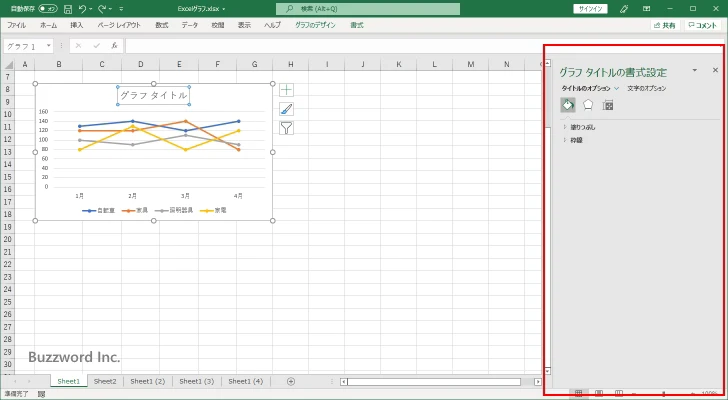
Task: Click the コメント button
Action: click(x=702, y=26)
